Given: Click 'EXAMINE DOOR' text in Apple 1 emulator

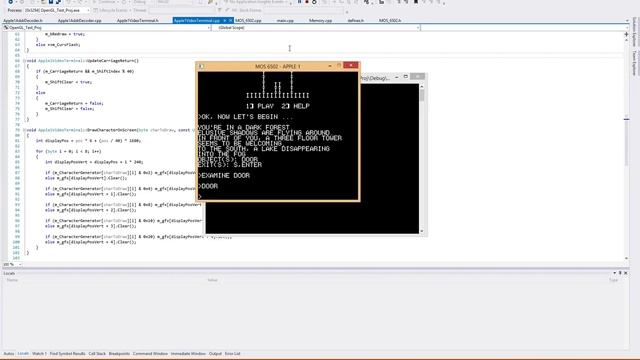Looking at the screenshot, I should [x=226, y=176].
